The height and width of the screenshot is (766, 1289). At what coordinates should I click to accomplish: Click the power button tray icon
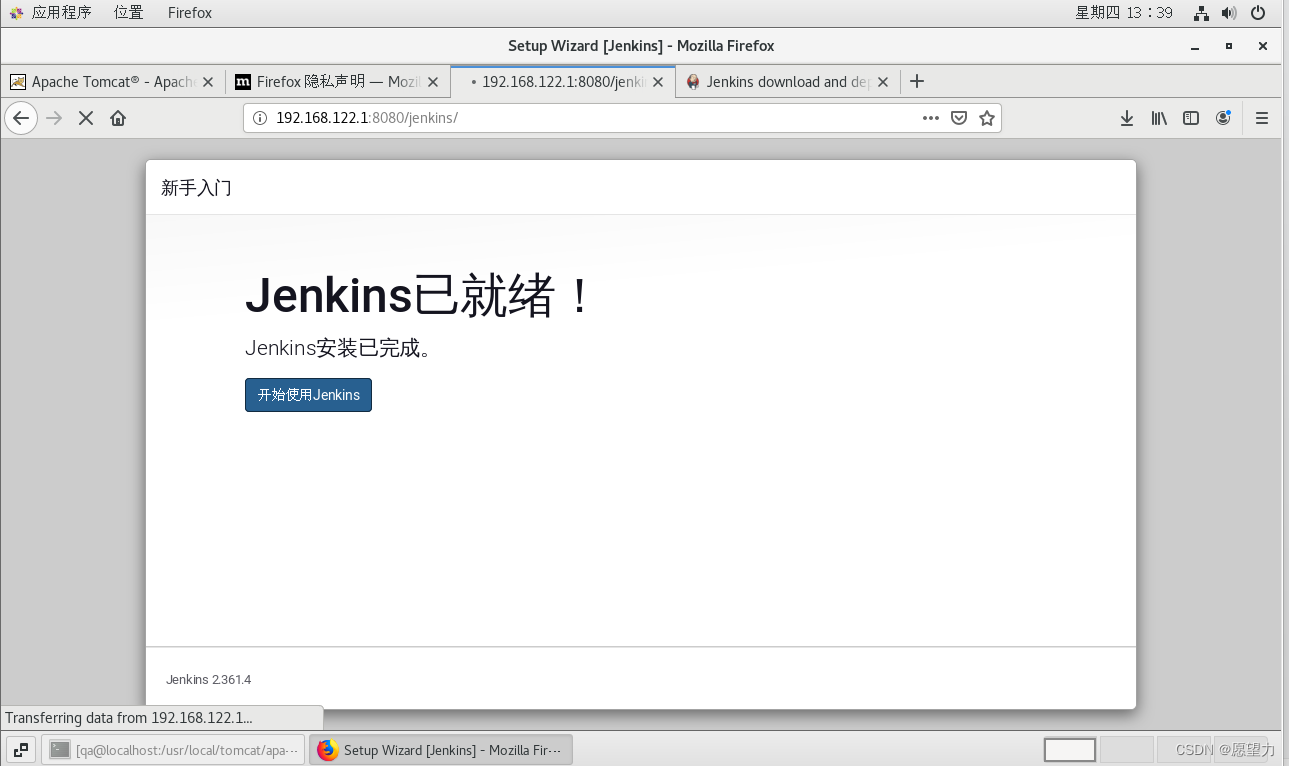pos(1258,13)
